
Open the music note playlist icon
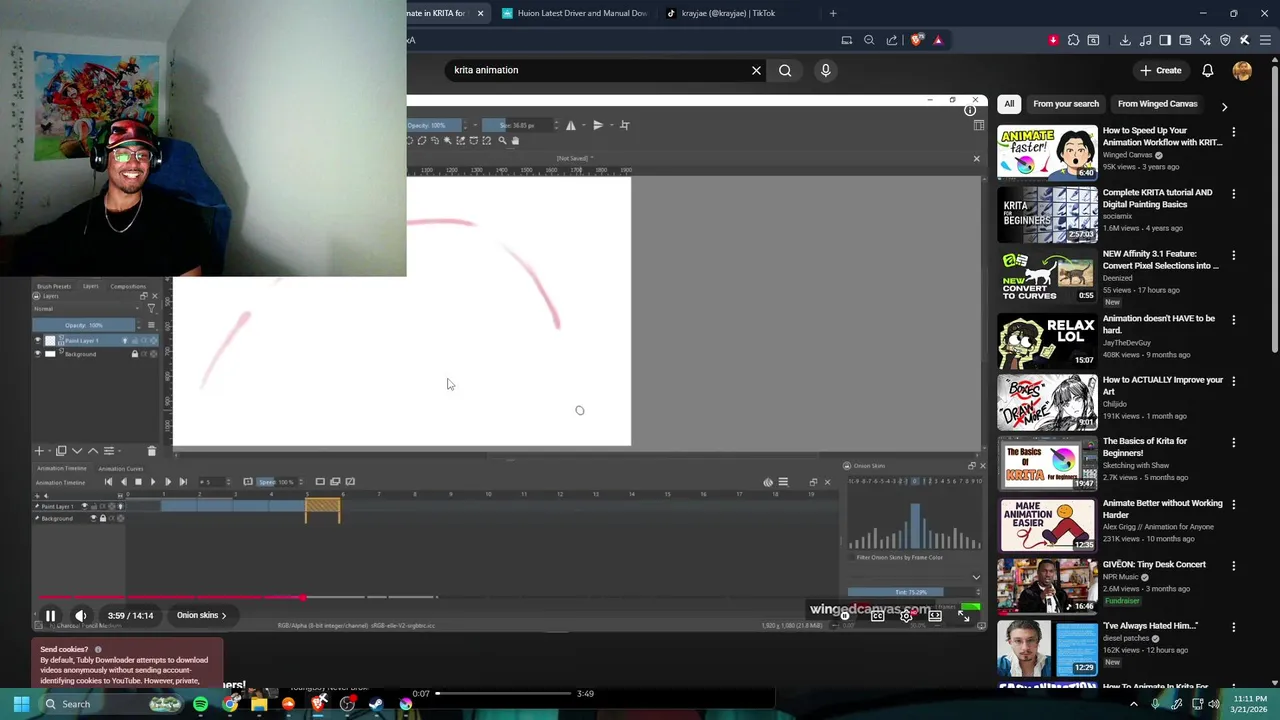click(1146, 40)
